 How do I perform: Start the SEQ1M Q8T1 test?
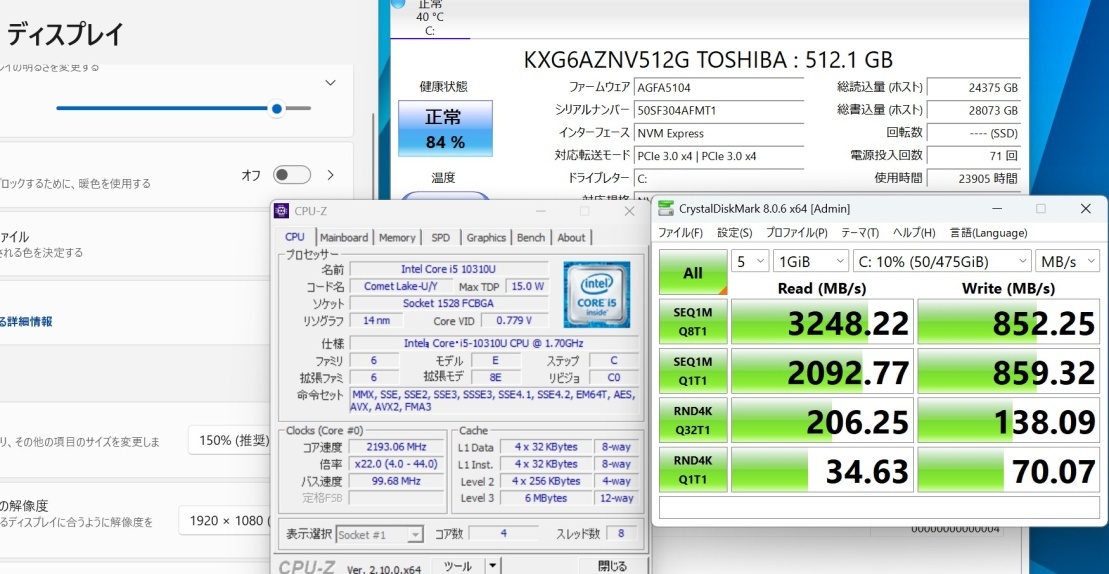tap(693, 322)
